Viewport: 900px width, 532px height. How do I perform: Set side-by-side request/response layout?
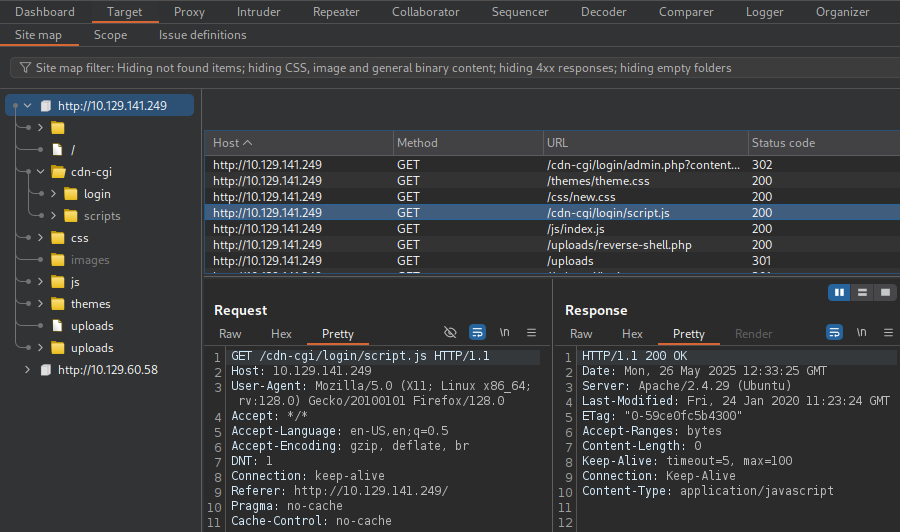pos(839,293)
